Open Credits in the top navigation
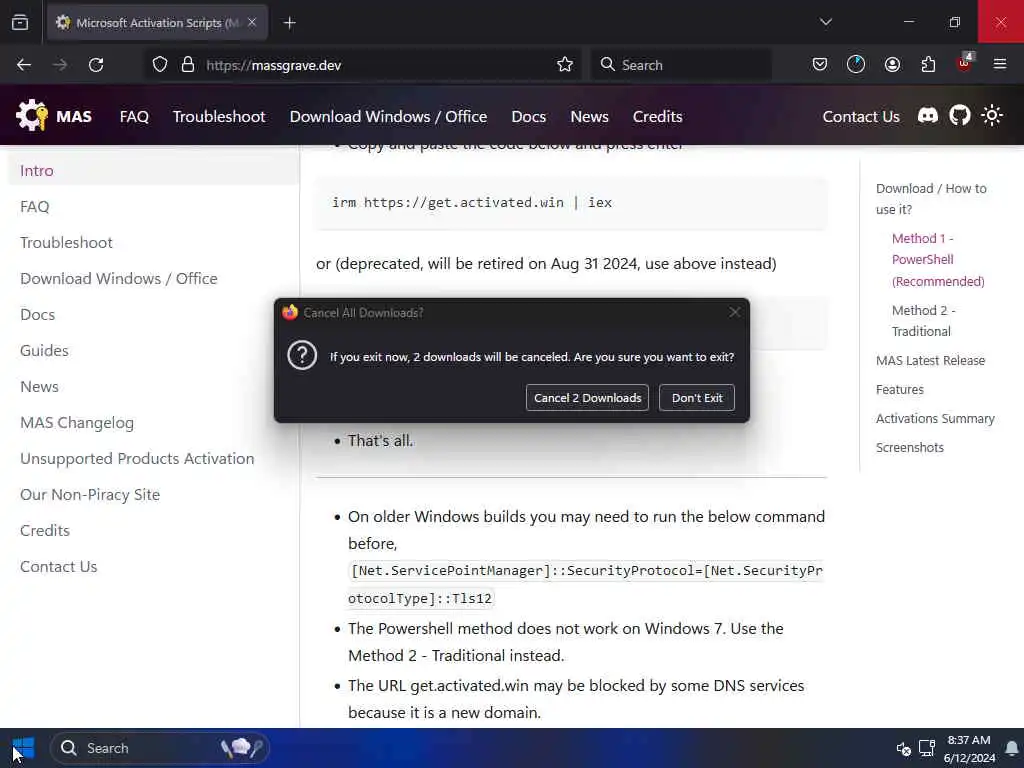Screen dimensions: 1024x768 [x=657, y=117]
